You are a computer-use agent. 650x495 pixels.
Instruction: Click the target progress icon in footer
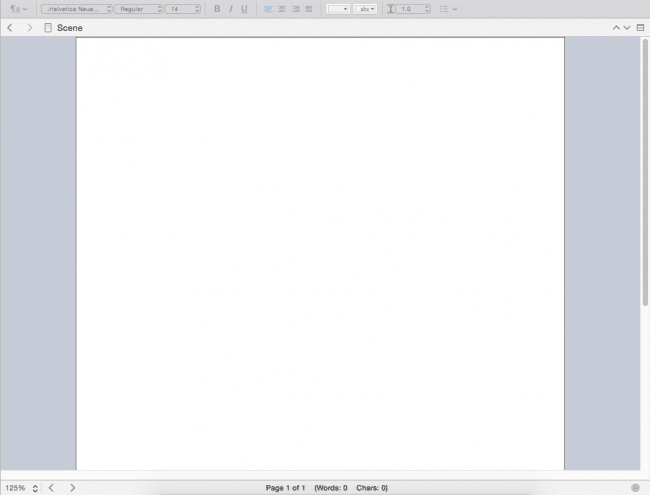pos(635,488)
